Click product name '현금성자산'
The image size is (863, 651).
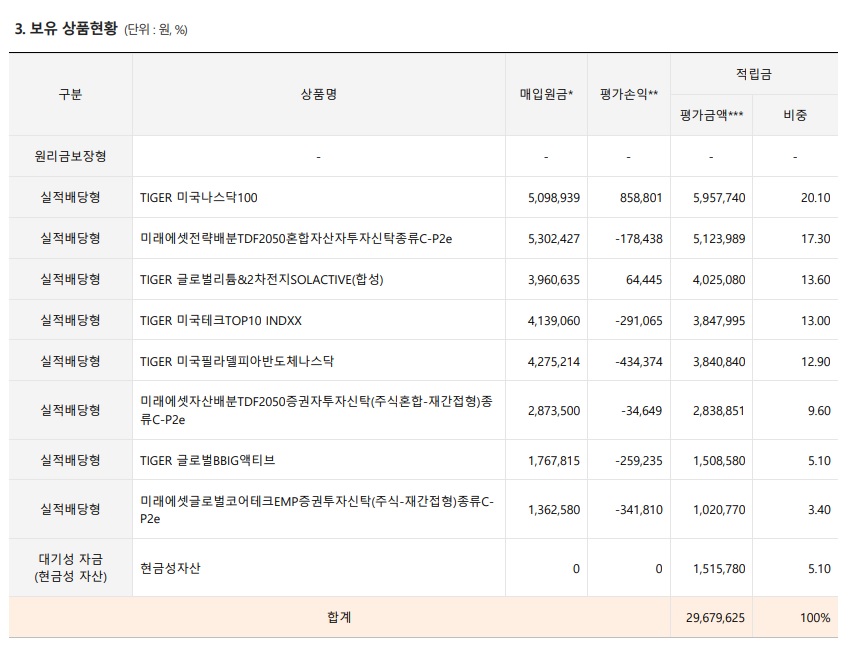tap(170, 568)
